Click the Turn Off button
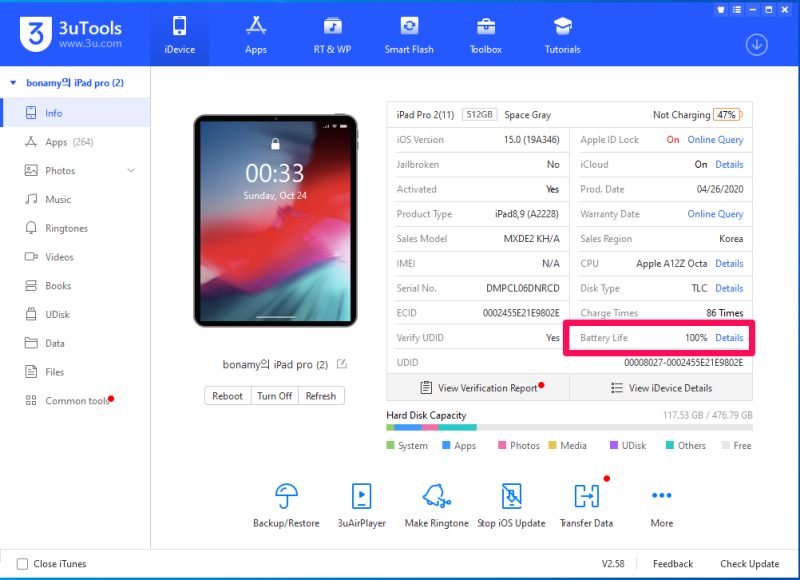The width and height of the screenshot is (800, 580). (x=274, y=396)
